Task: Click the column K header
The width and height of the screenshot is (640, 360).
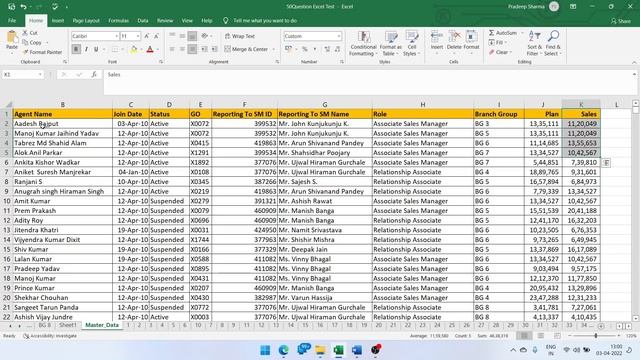Action: 581,104
